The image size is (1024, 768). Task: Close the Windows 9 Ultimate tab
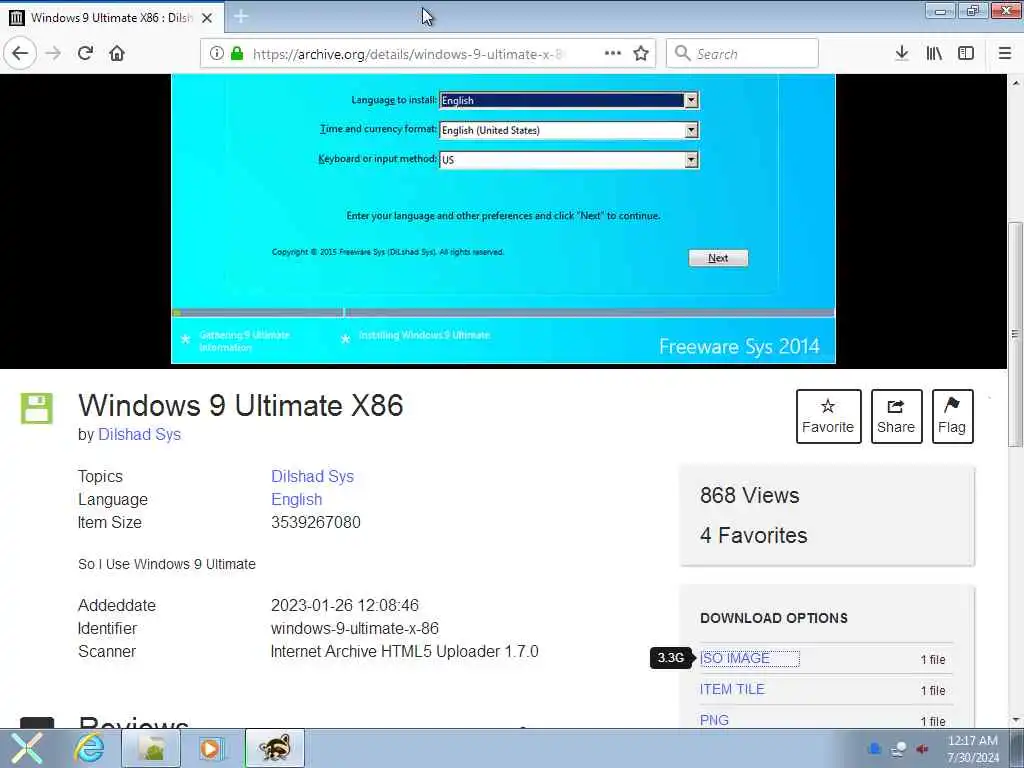tap(207, 18)
